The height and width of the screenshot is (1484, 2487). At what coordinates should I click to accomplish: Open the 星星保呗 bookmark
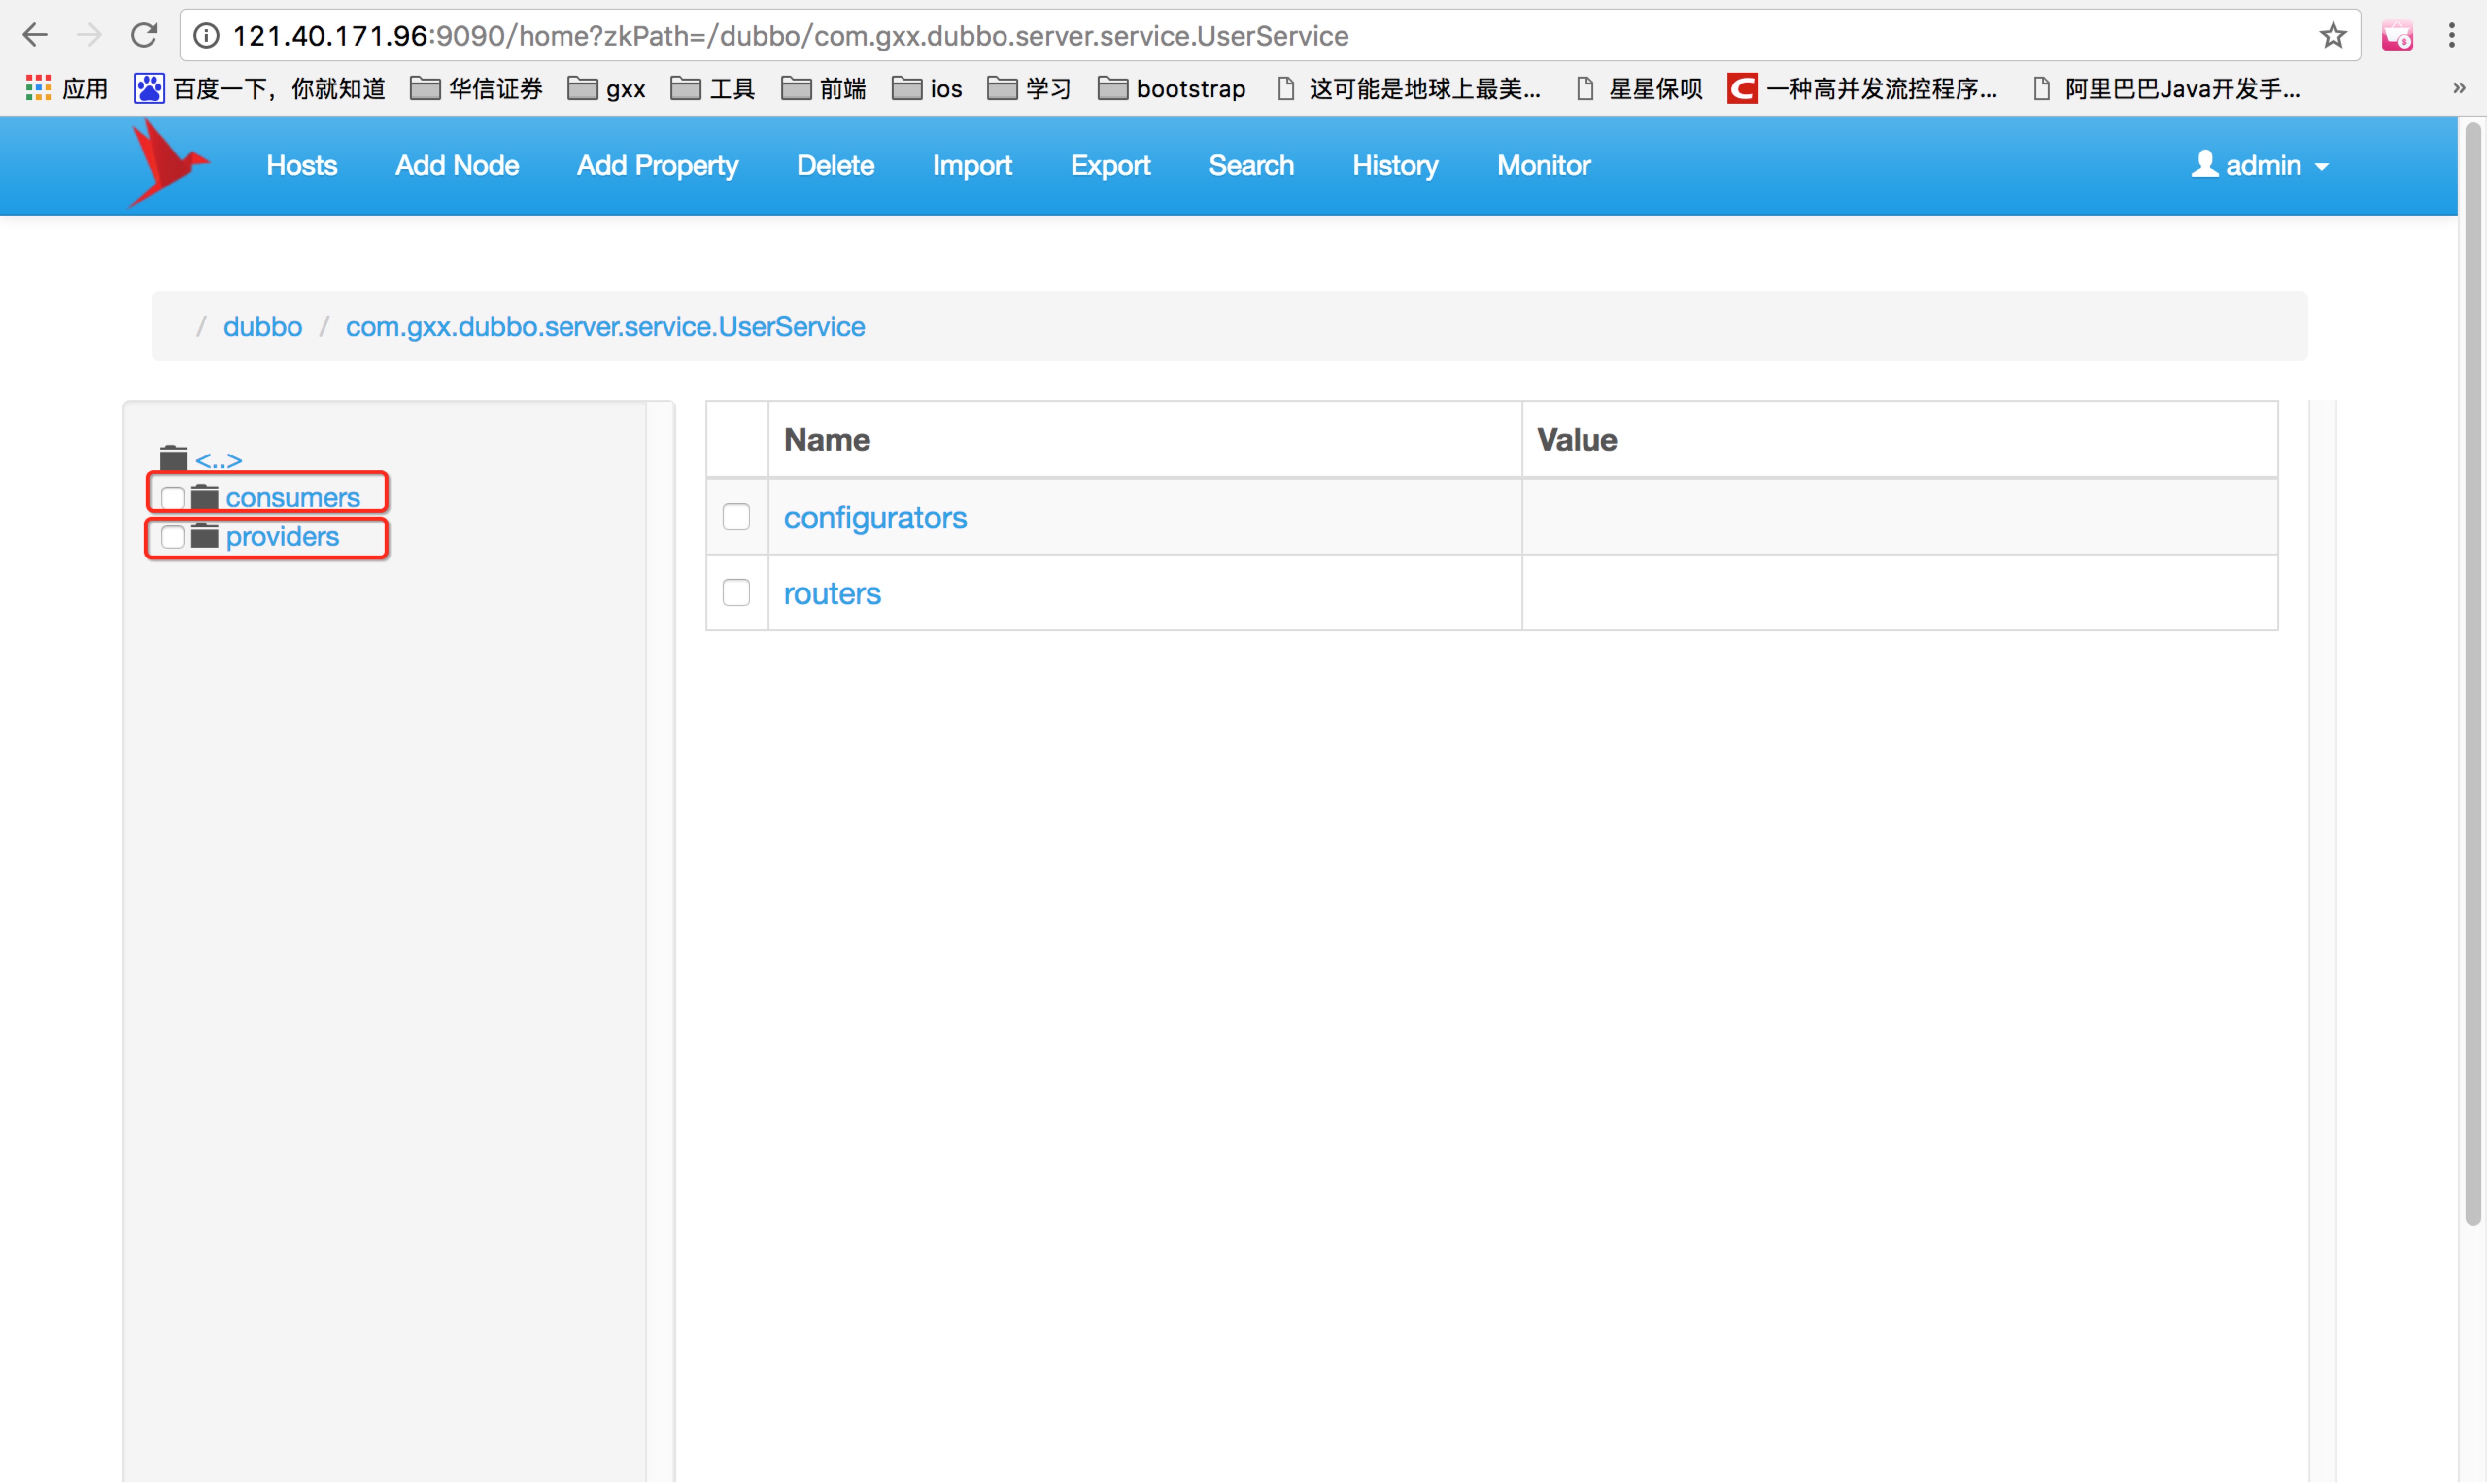(1640, 89)
